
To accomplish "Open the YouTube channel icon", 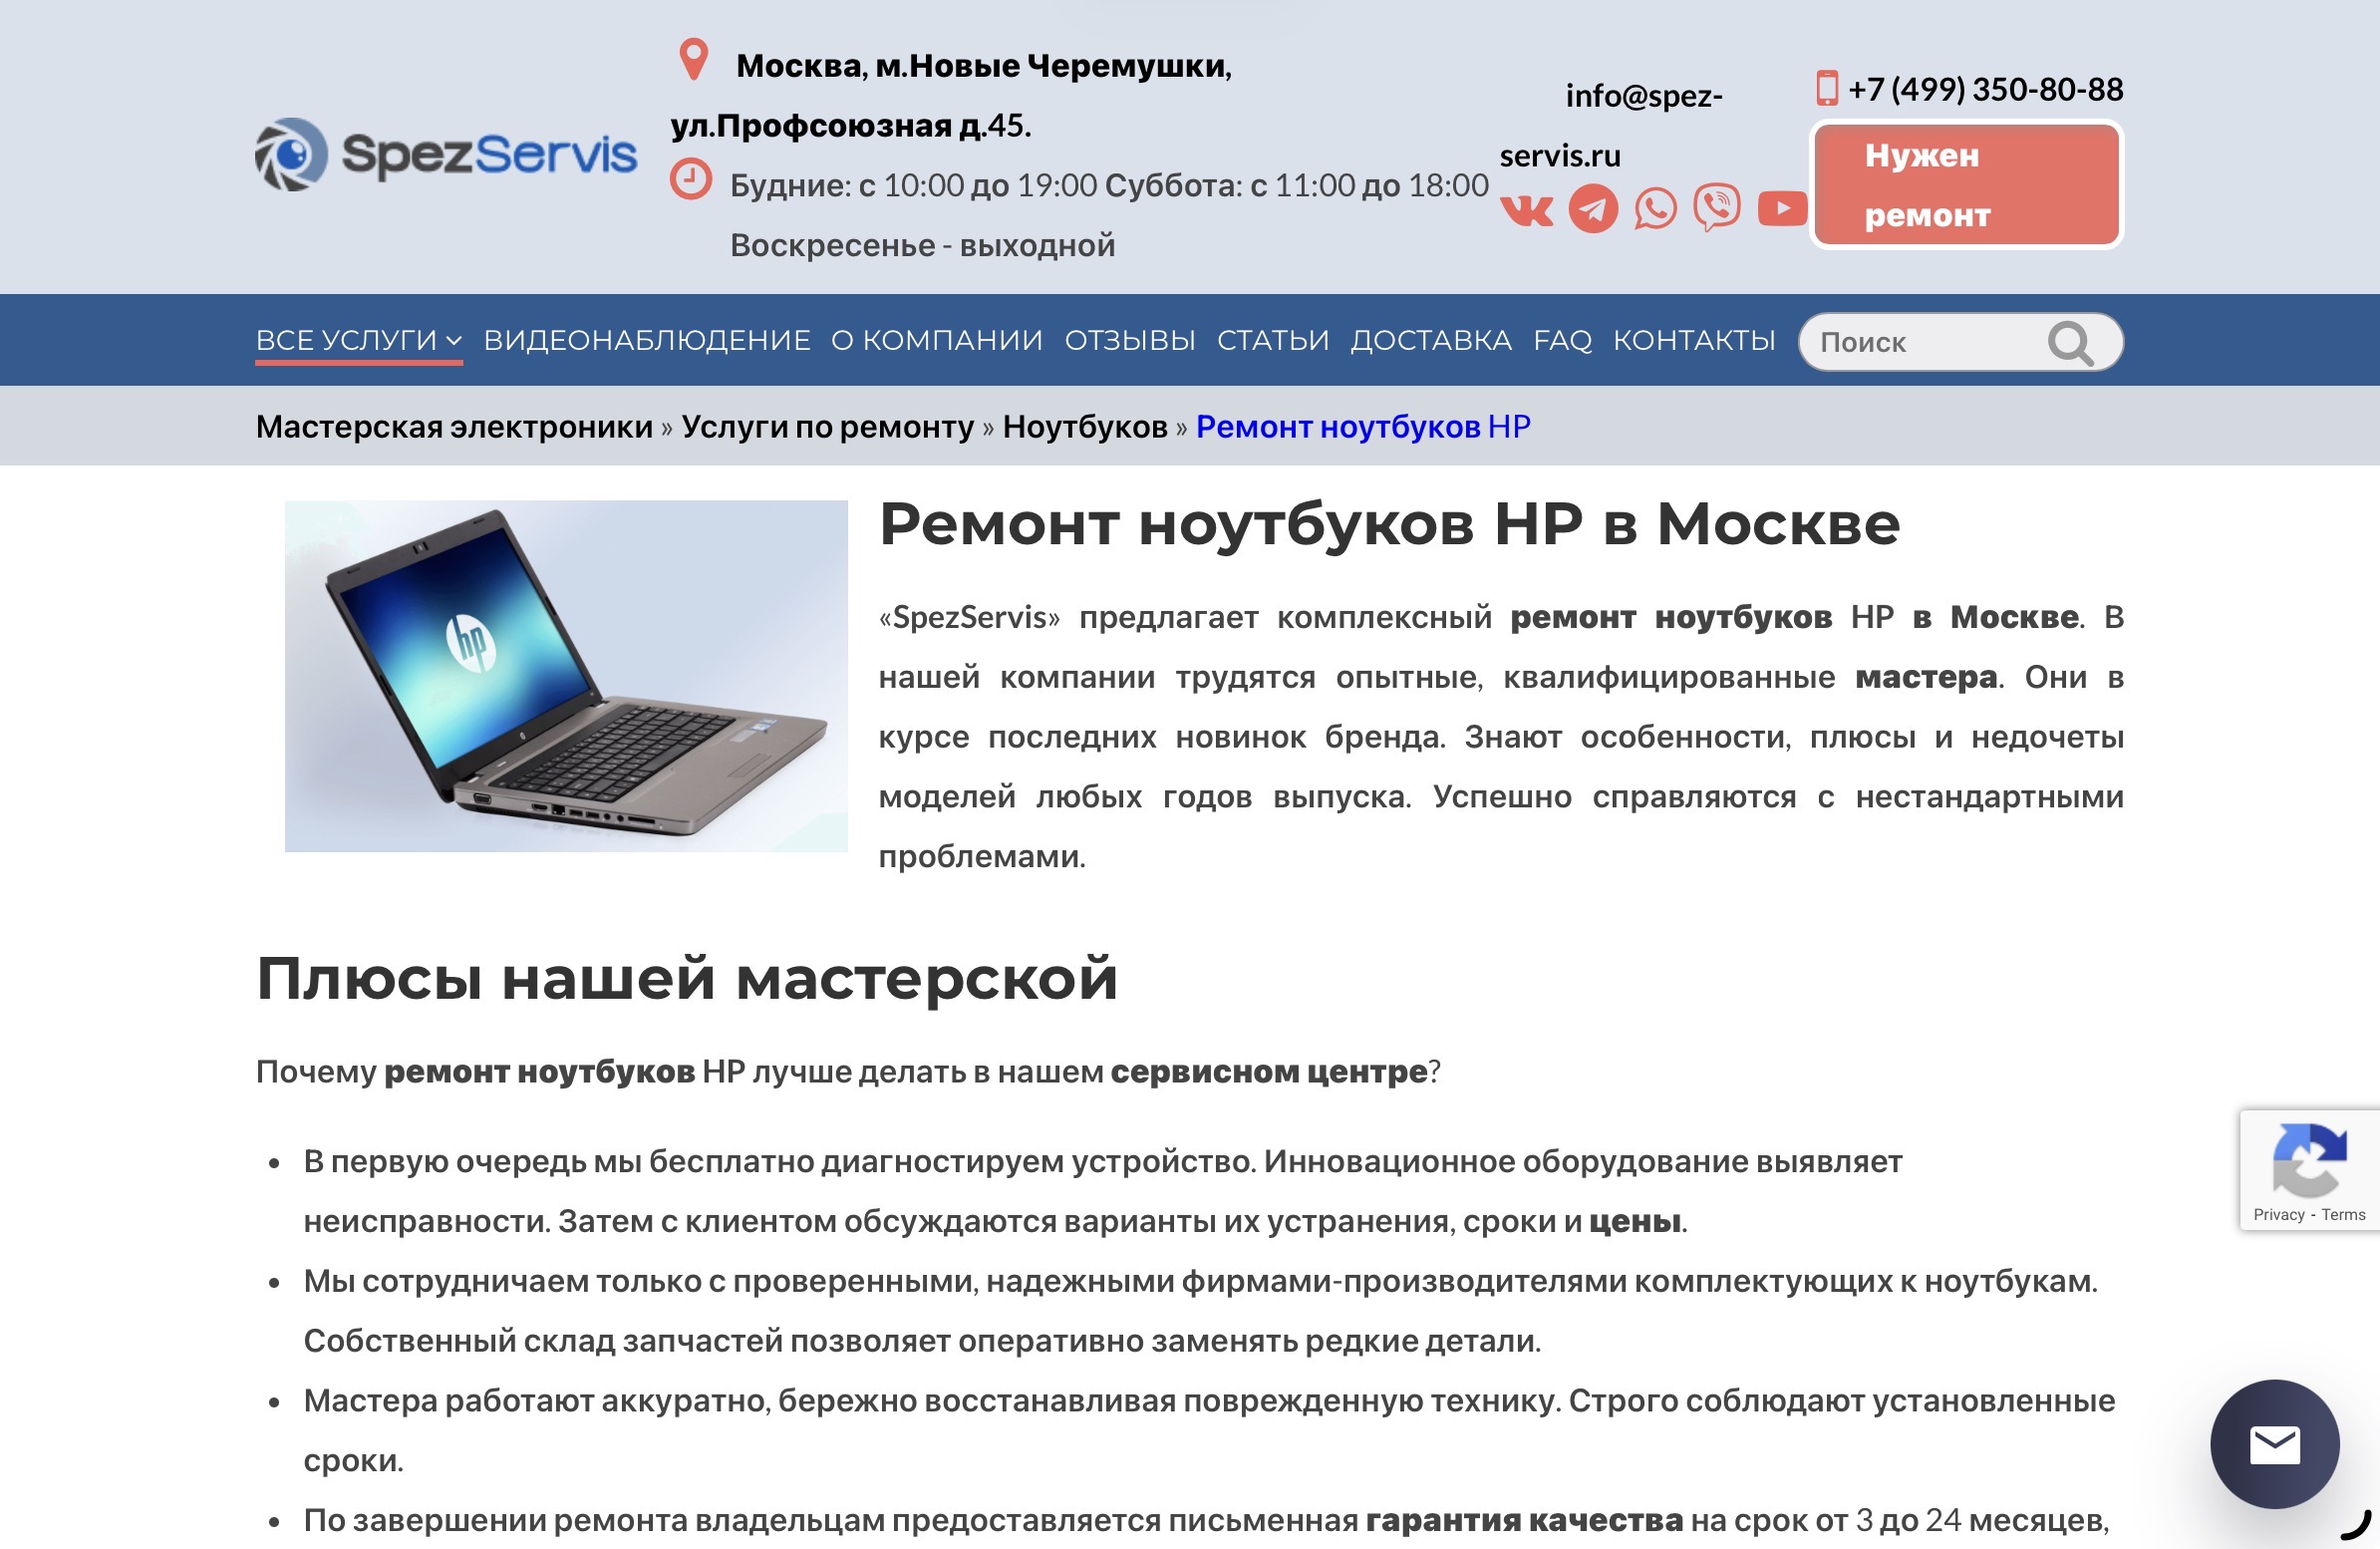I will (x=1782, y=208).
